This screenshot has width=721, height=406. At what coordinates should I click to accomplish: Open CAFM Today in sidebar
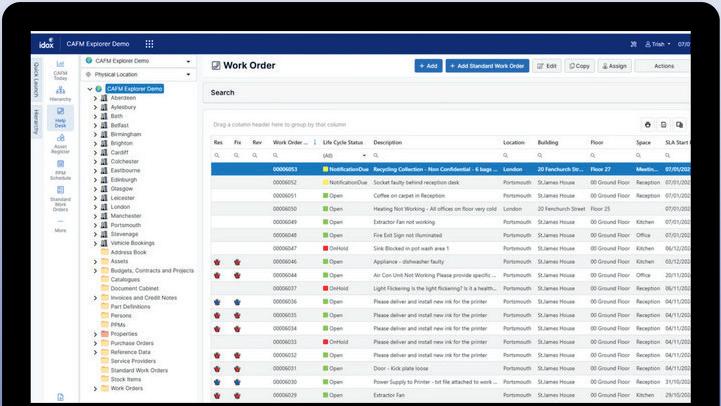click(60, 70)
